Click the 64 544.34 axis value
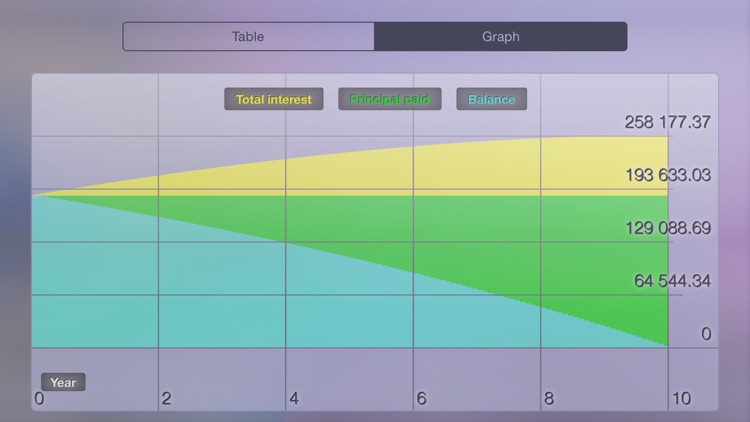The width and height of the screenshot is (750, 422). (x=672, y=281)
